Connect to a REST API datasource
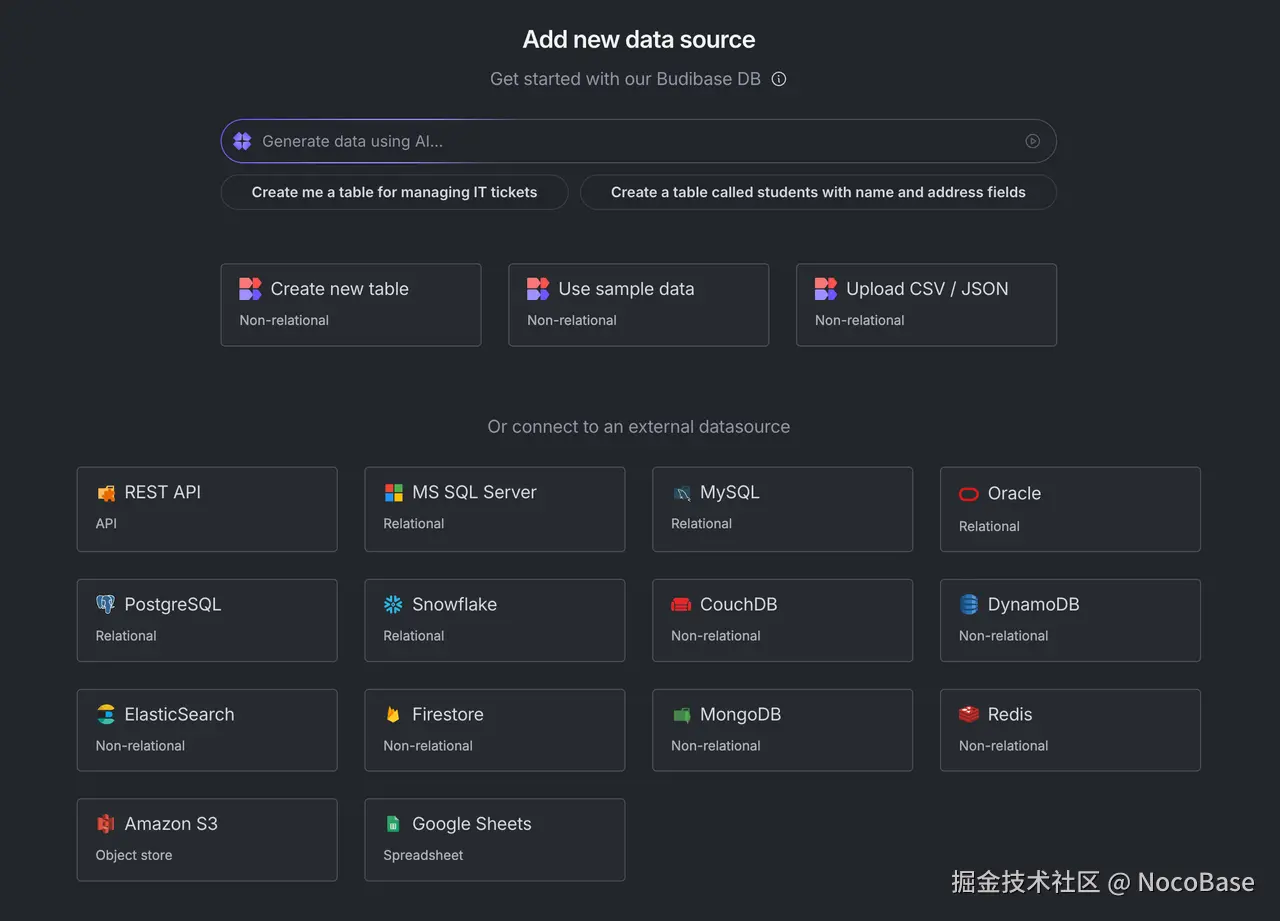The height and width of the screenshot is (921, 1280). click(x=206, y=508)
